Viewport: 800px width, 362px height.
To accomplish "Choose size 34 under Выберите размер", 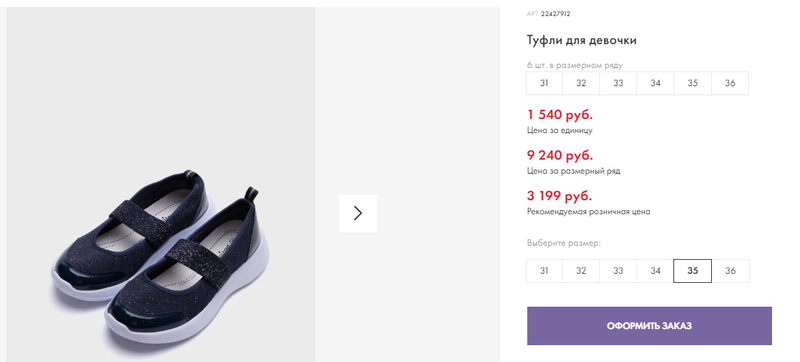I will coord(655,271).
